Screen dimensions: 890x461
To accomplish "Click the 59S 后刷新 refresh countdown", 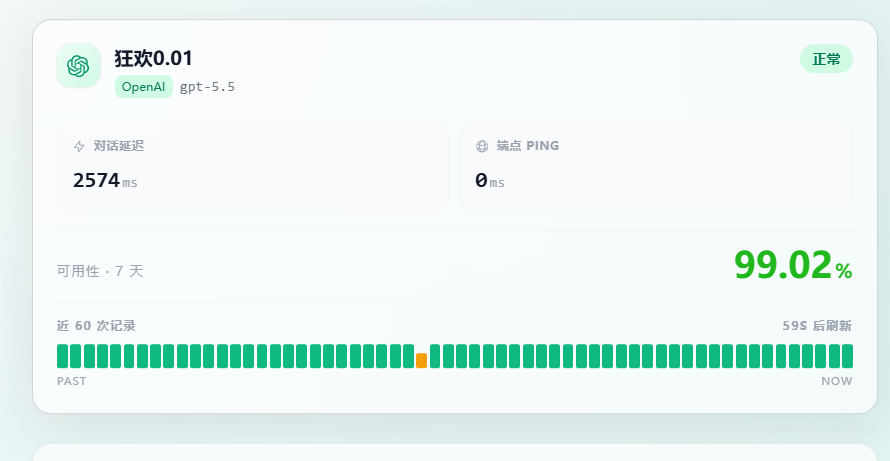I will (817, 326).
